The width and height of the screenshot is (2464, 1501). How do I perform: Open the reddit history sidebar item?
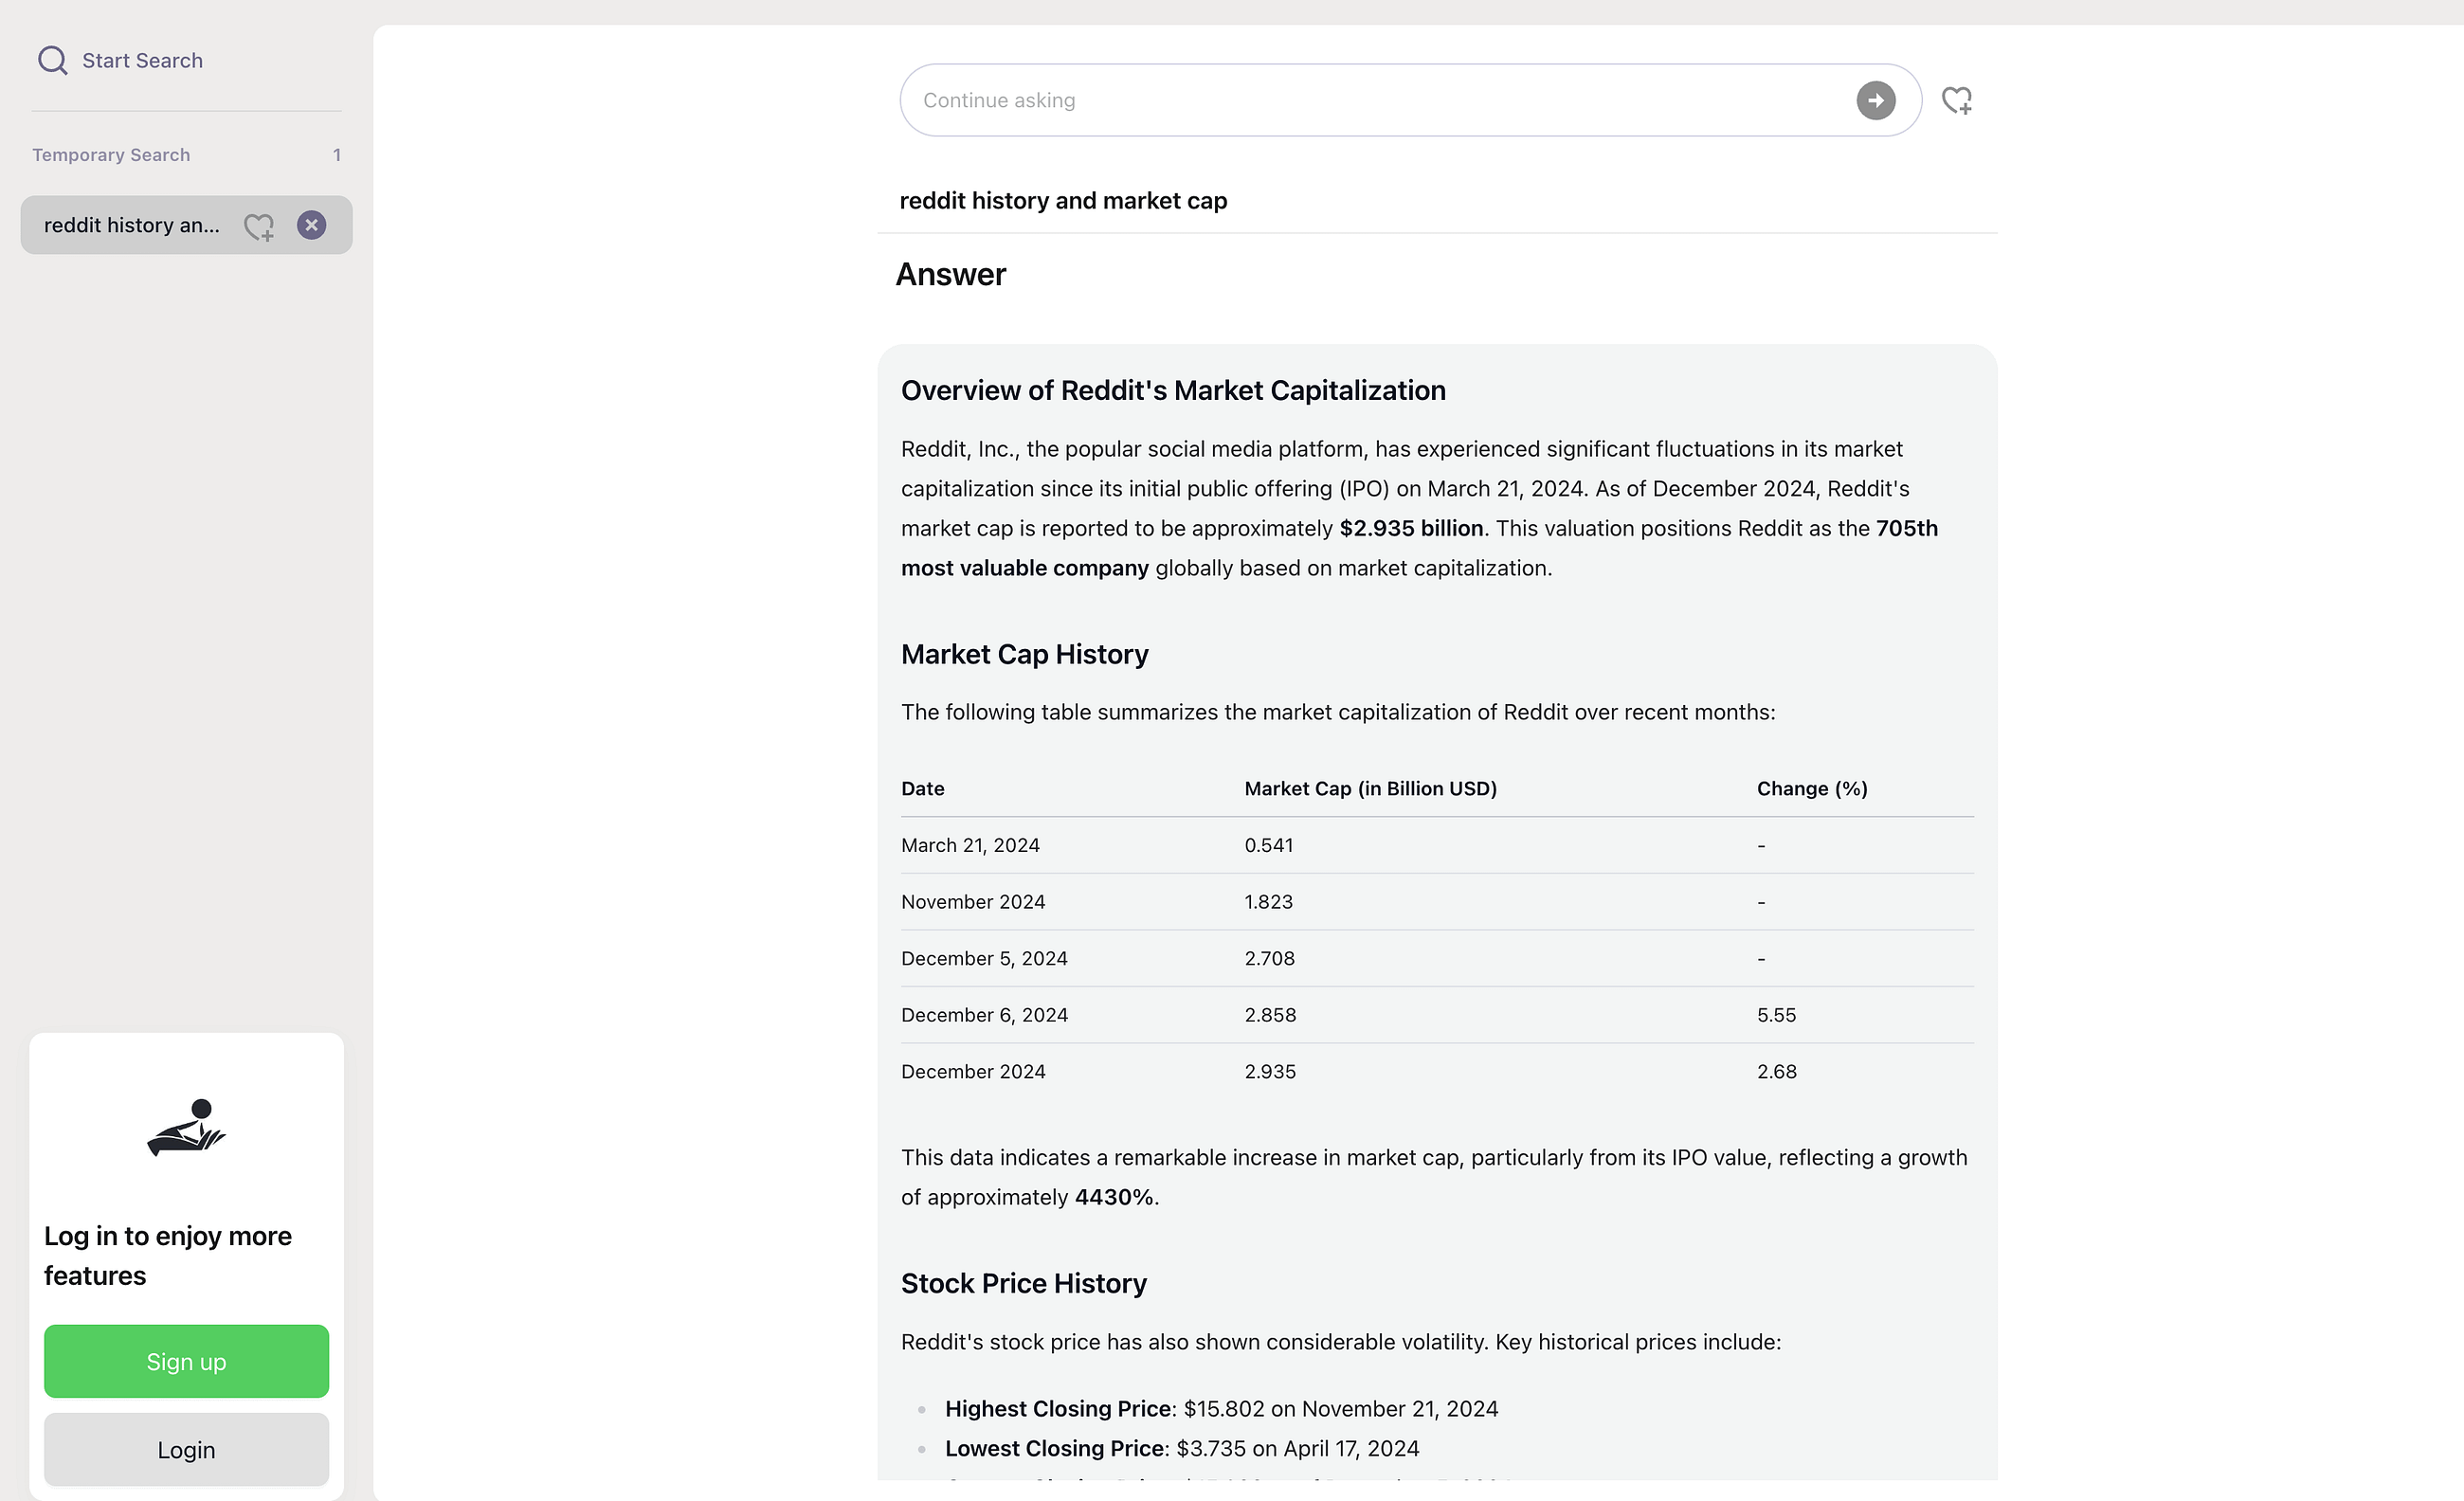131,225
